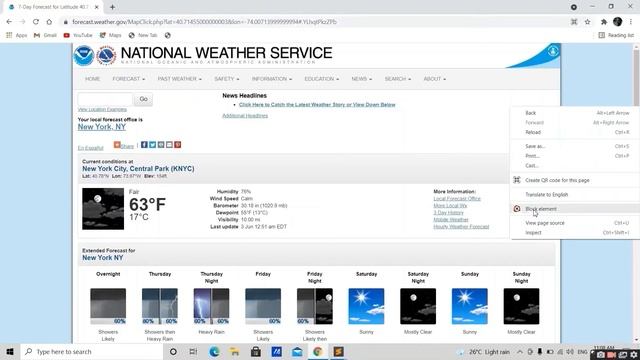Click the browser back arrow
Image resolution: width=640 pixels, height=360 pixels.
coord(9,22)
